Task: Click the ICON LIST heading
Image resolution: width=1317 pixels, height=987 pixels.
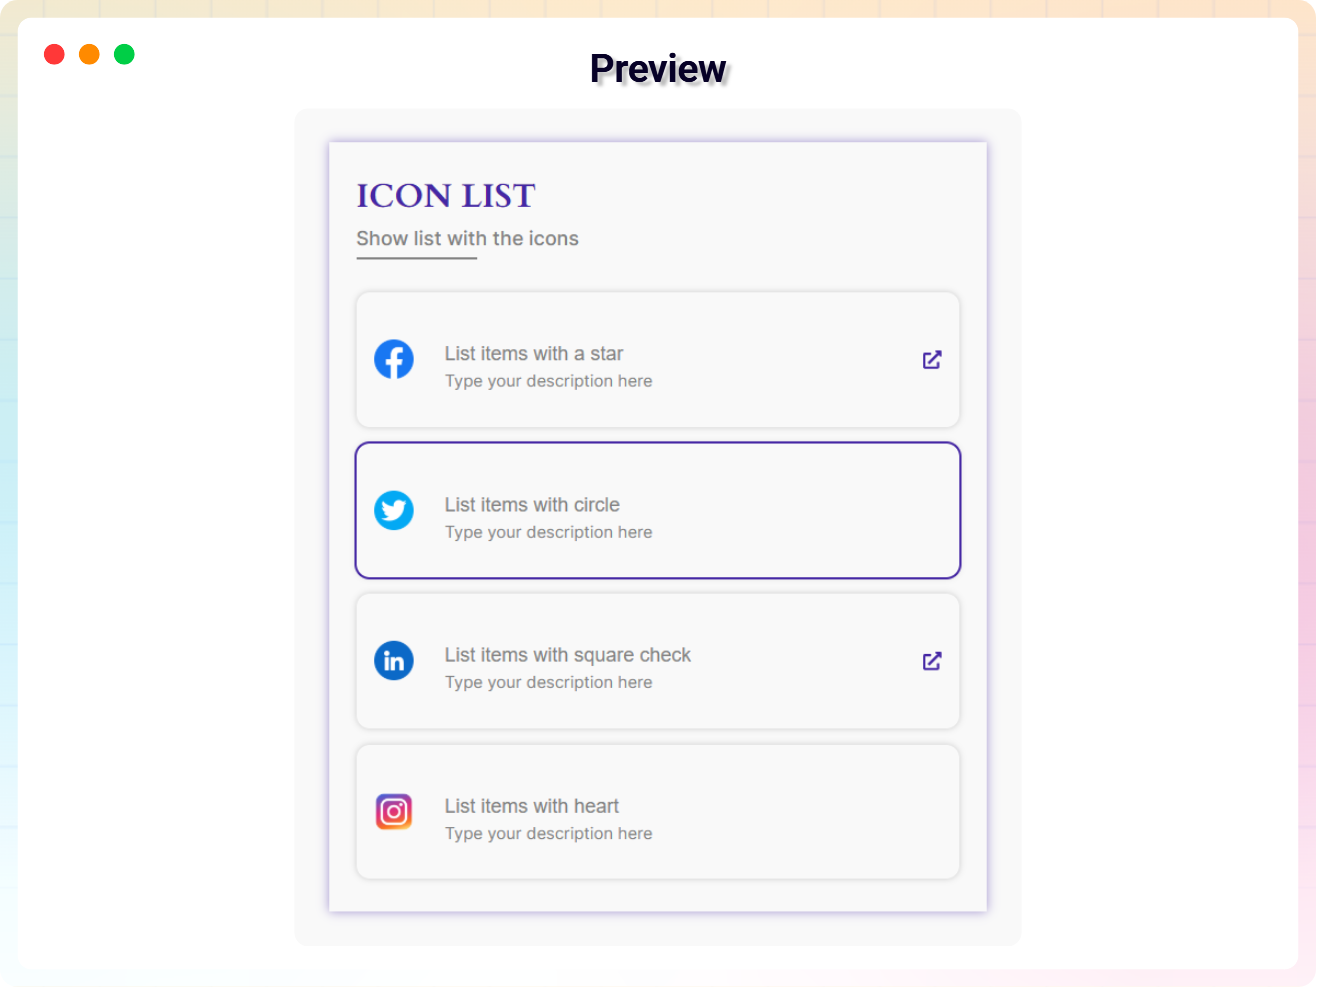Action: point(446,196)
